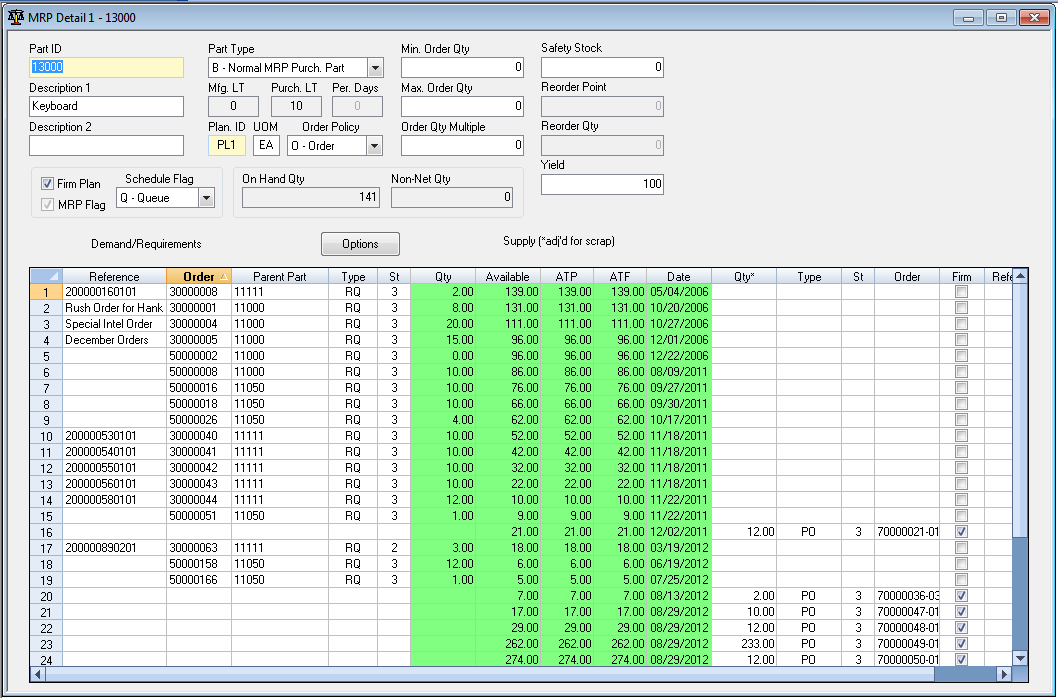Toggle the Firm Plan checkbox

(47, 184)
